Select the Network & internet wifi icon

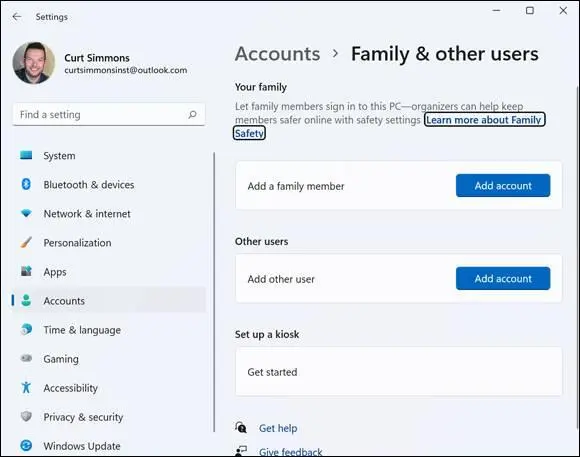pyautogui.click(x=26, y=213)
